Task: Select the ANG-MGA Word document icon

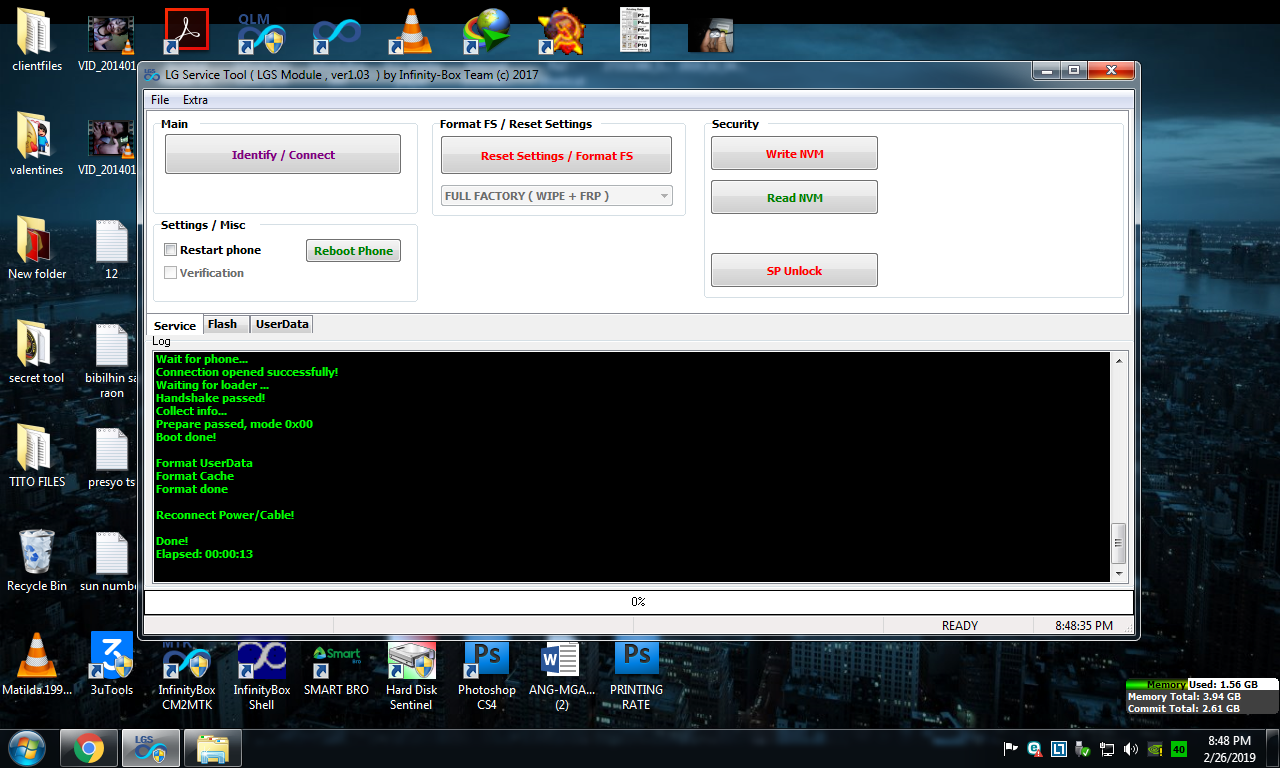Action: point(561,676)
